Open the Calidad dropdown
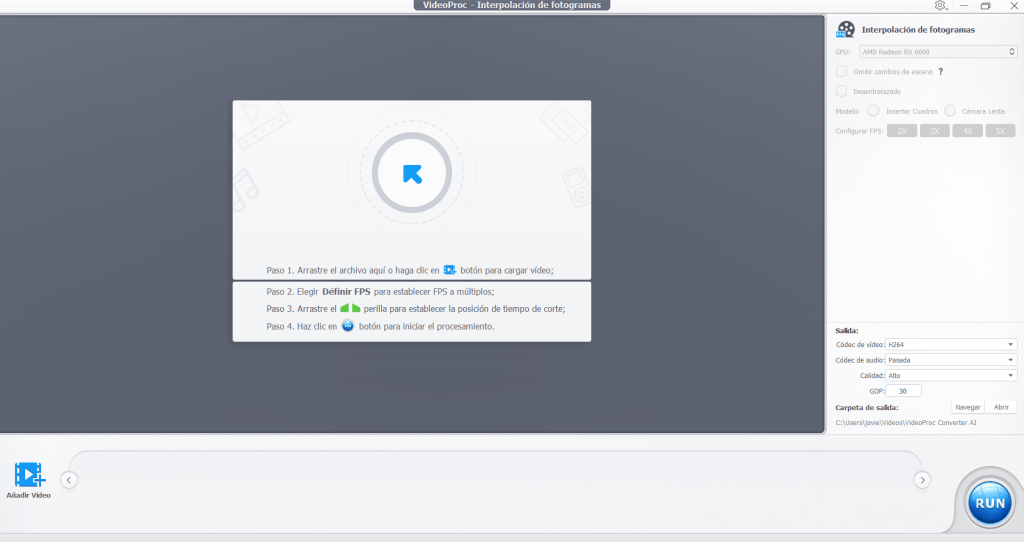 pos(951,375)
